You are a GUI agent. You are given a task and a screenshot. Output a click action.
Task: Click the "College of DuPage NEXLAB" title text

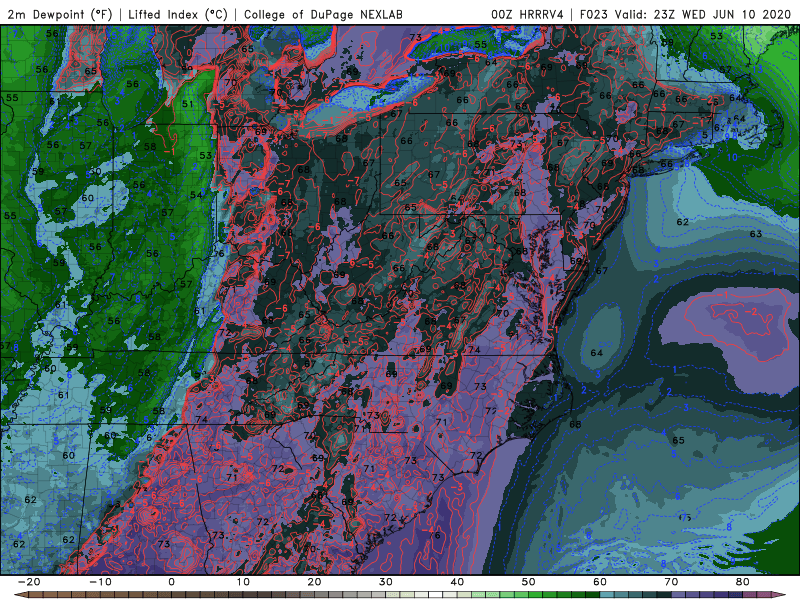click(323, 15)
